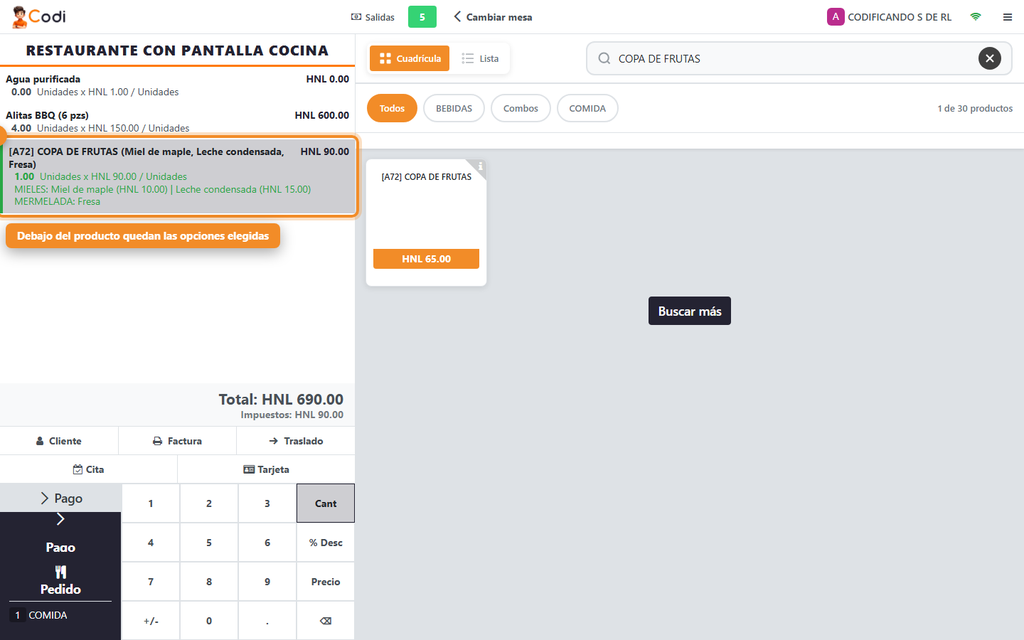This screenshot has height=640, width=1024.
Task: Select the Combos category filter
Action: pos(520,108)
